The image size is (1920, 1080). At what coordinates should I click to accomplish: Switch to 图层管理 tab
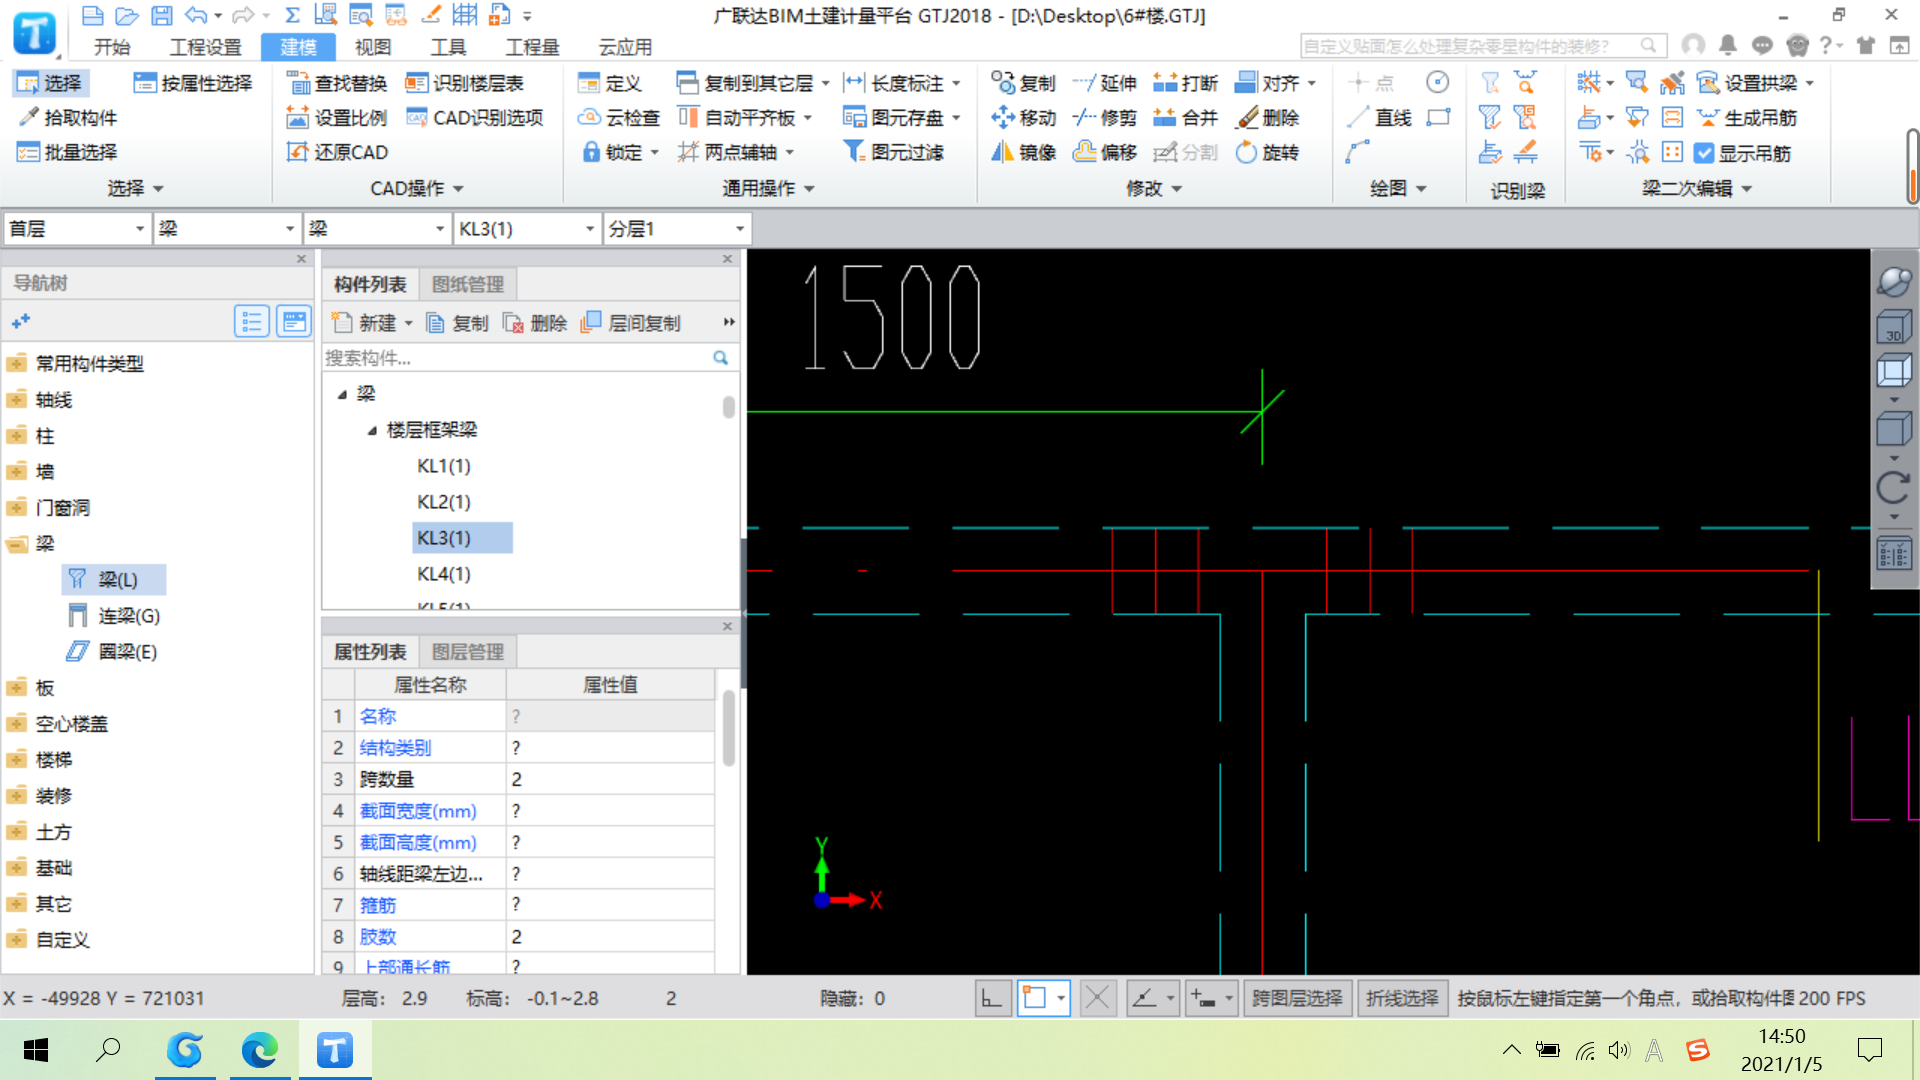468,653
